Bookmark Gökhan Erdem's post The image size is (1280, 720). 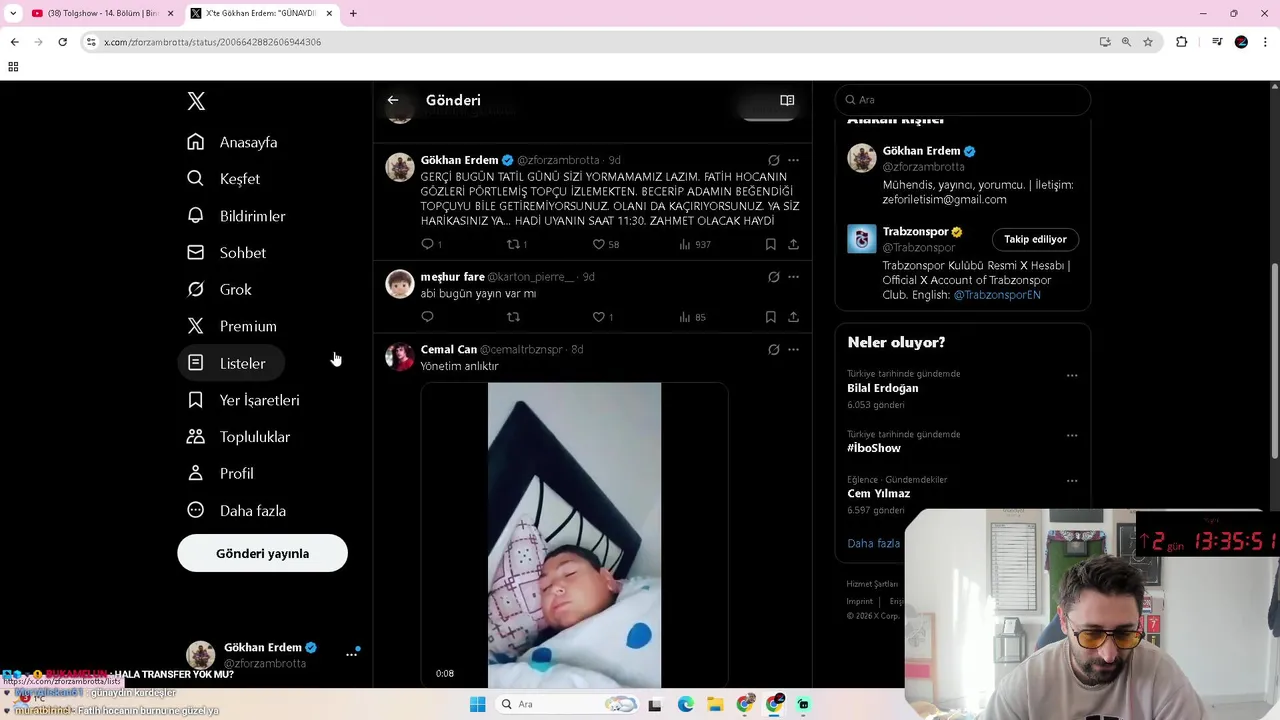coord(770,244)
